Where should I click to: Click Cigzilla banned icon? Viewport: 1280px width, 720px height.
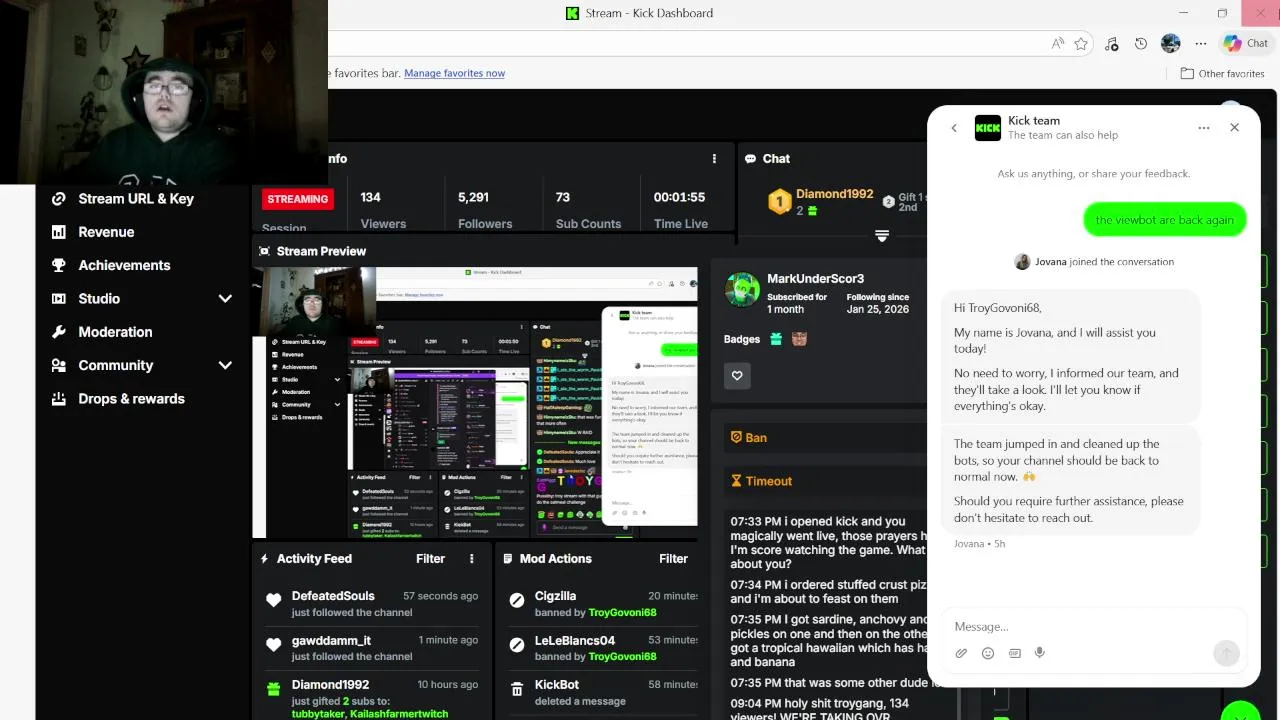517,600
